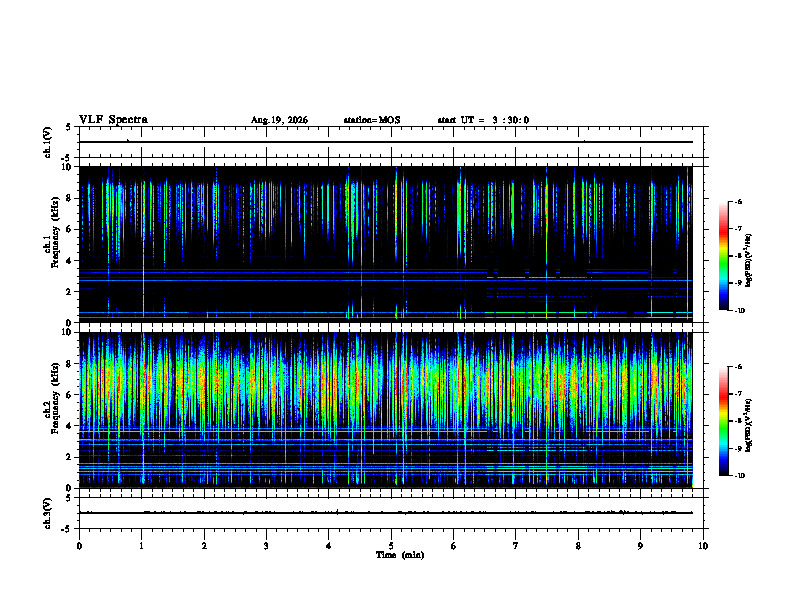Viewport: 792px width, 612px height.
Task: Click the ch.1(V) waveform panel label
Action: [x=47, y=142]
